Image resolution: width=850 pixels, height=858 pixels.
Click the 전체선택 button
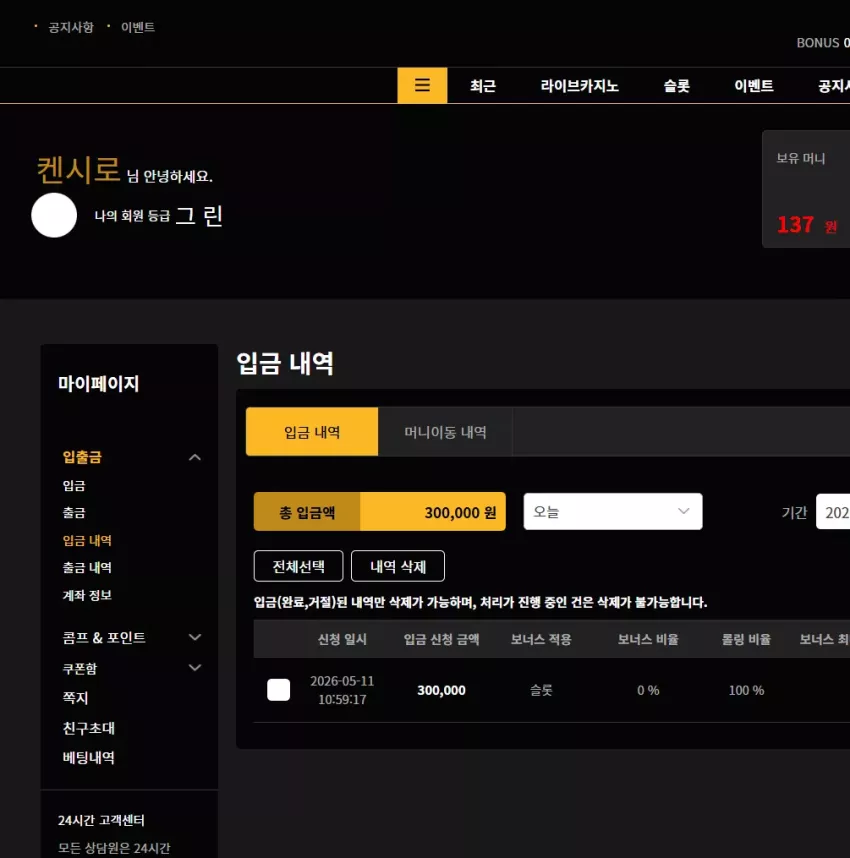click(x=299, y=566)
